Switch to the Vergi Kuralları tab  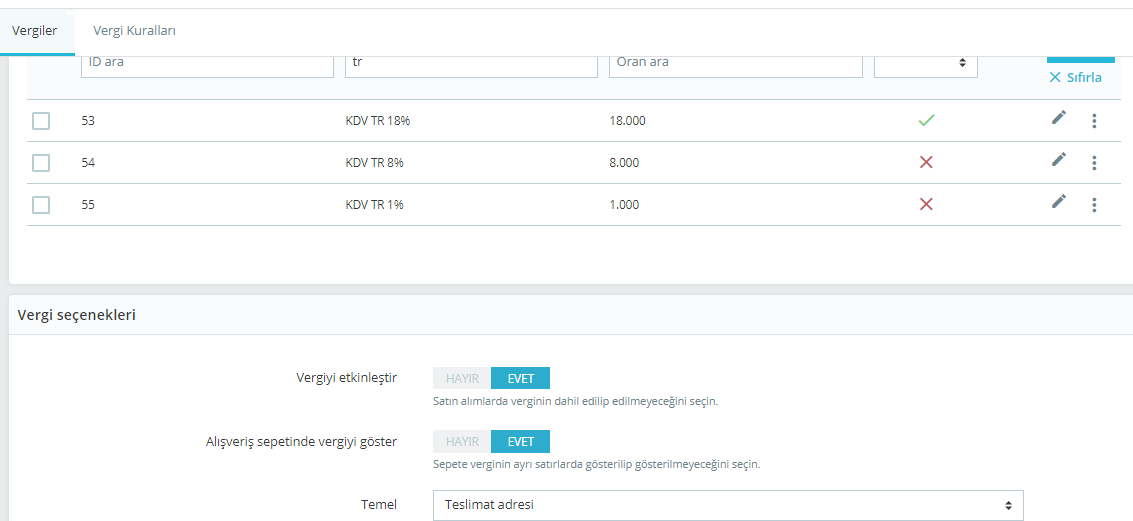[x=135, y=31]
